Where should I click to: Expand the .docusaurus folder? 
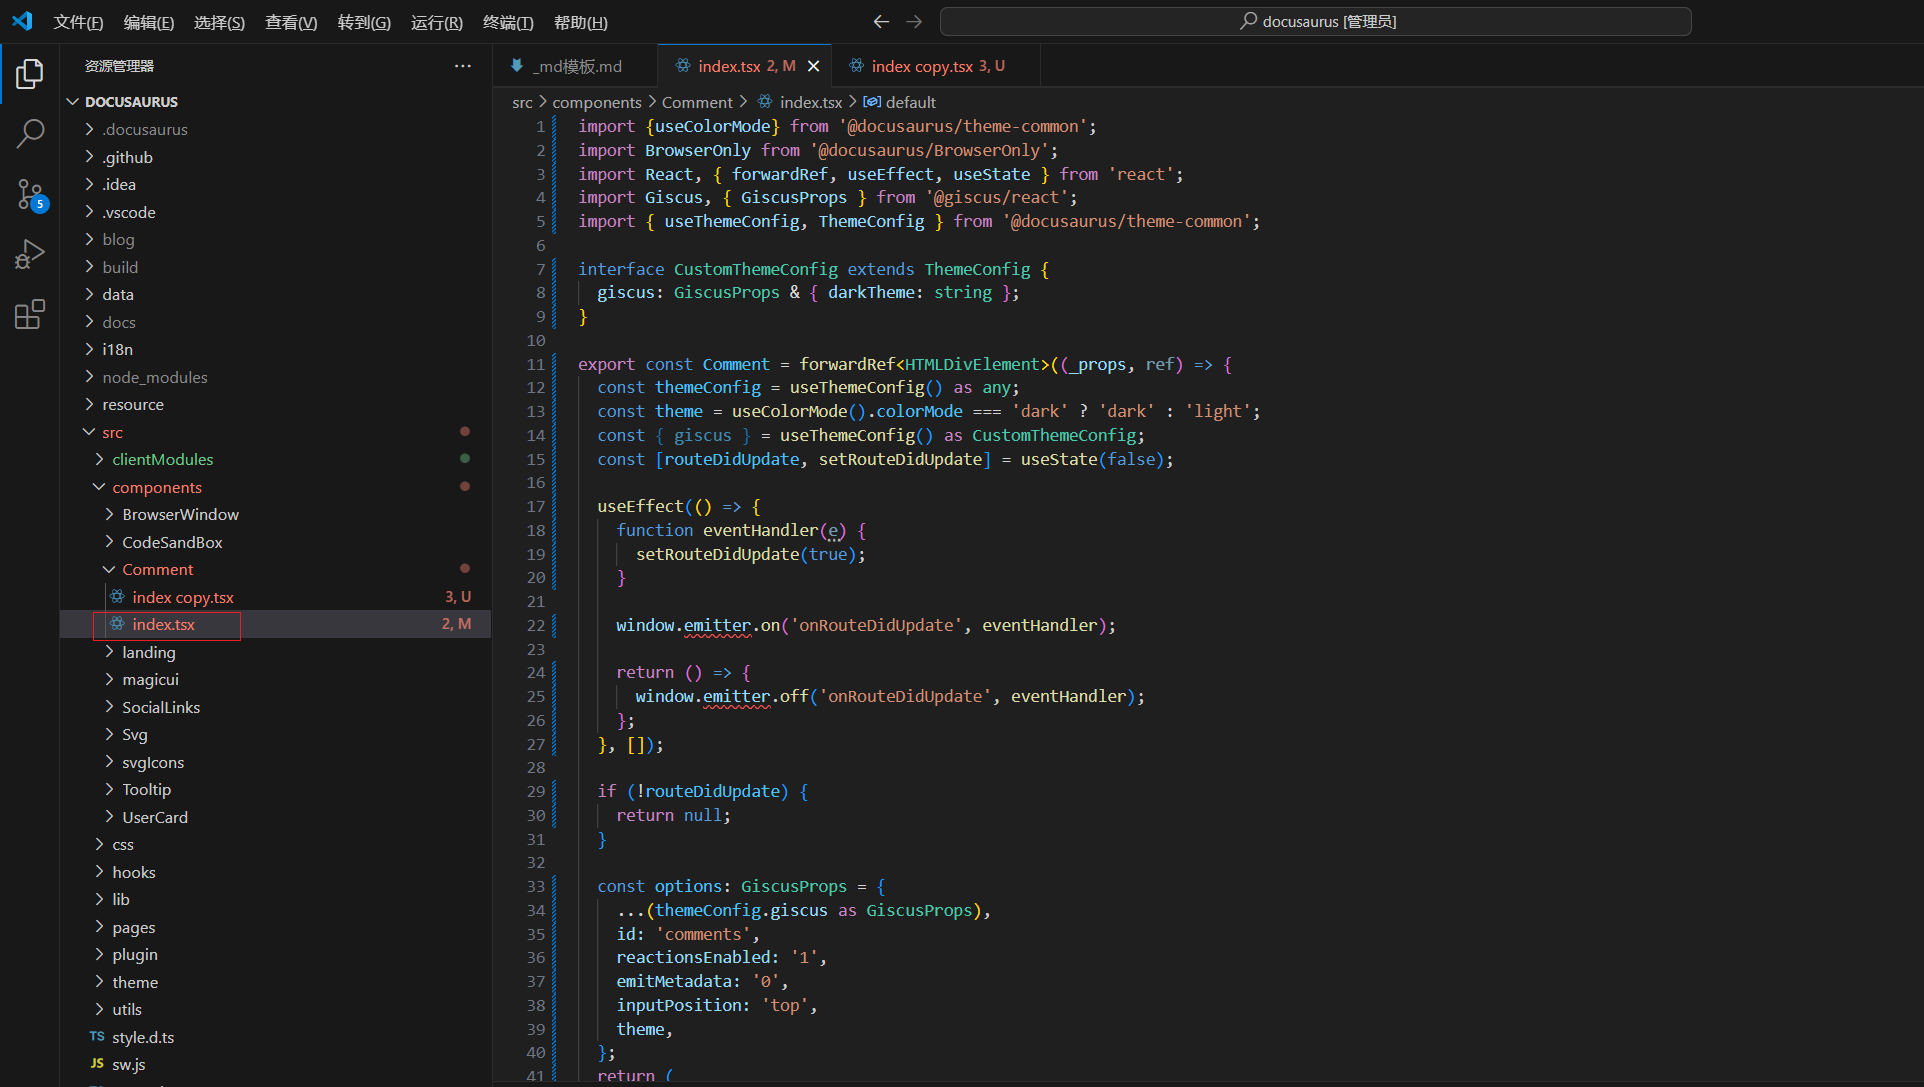click(x=276, y=129)
